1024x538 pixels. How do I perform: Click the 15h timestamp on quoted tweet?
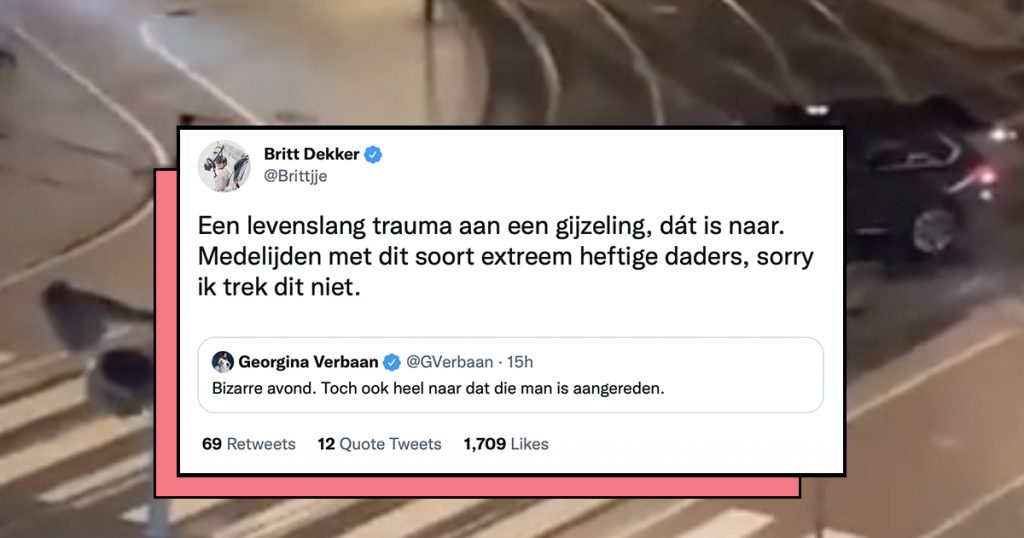click(x=520, y=362)
